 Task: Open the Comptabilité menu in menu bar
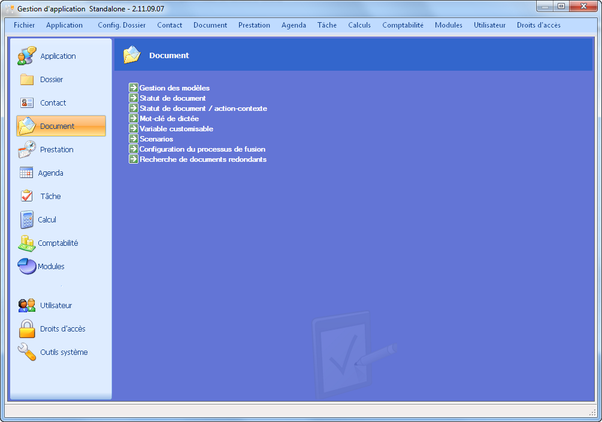pyautogui.click(x=402, y=24)
